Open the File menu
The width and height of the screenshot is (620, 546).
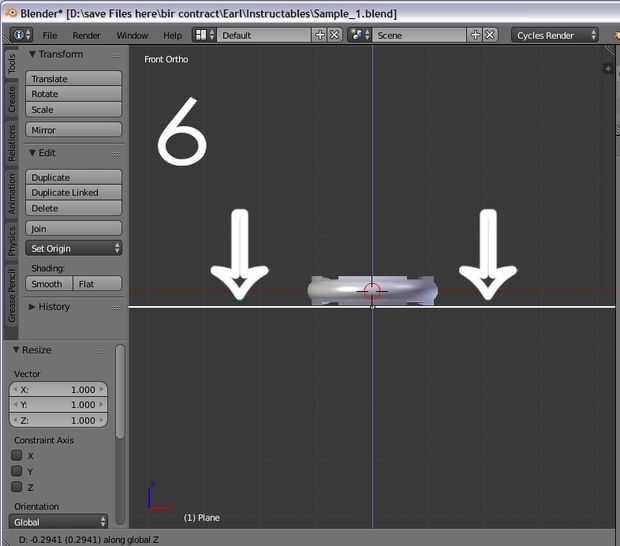(50, 36)
